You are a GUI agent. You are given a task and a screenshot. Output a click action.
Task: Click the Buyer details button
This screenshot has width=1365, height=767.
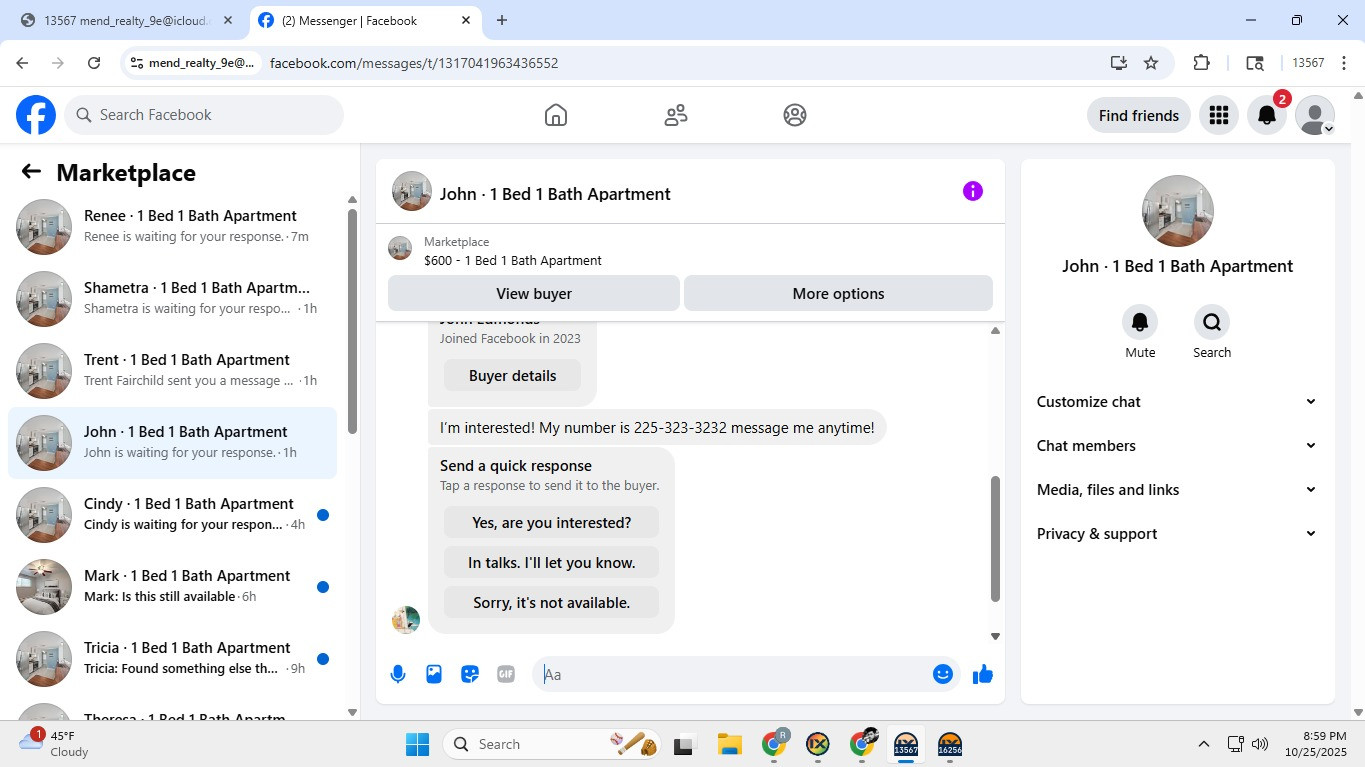[513, 376]
